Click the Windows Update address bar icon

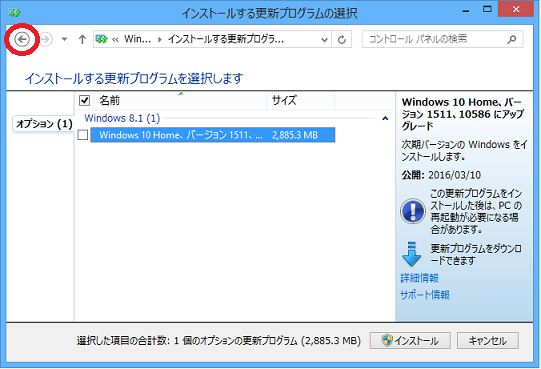coord(102,39)
